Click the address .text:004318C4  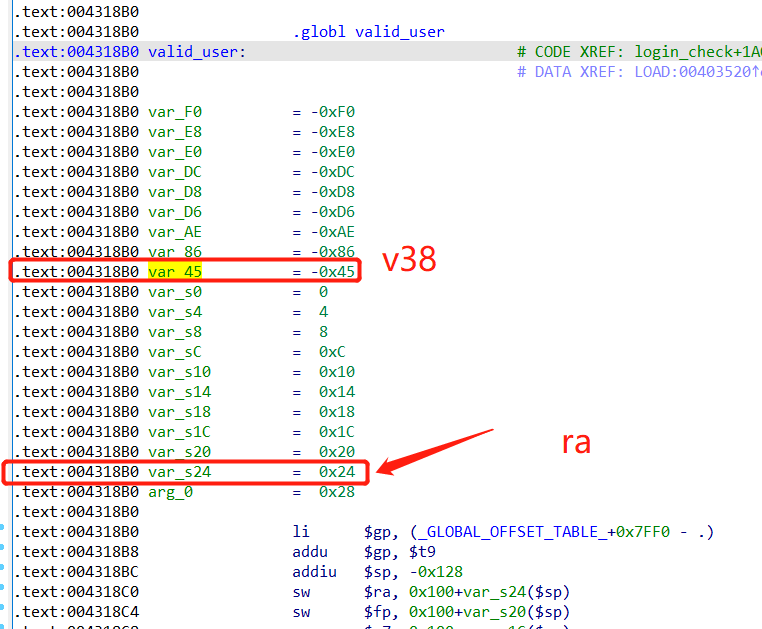[76, 612]
